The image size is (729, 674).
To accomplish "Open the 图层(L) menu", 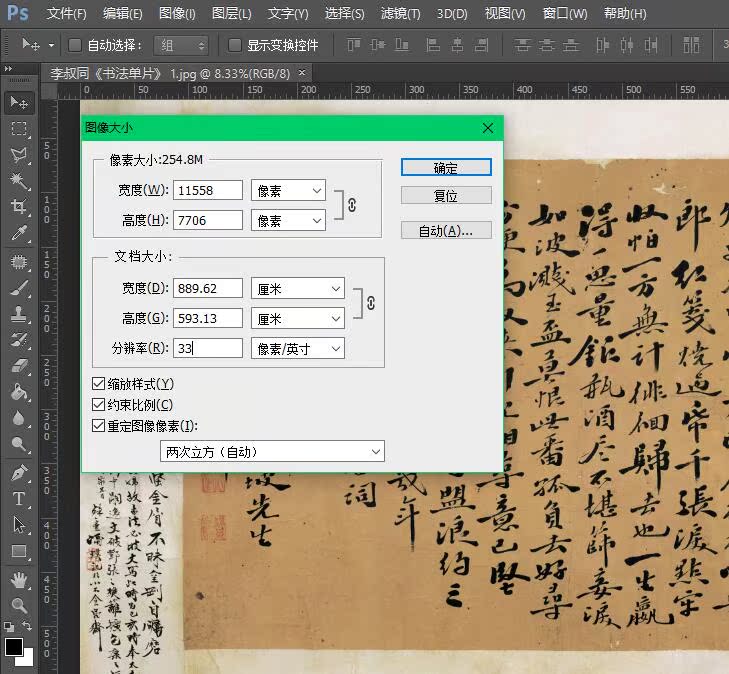I will 231,13.
